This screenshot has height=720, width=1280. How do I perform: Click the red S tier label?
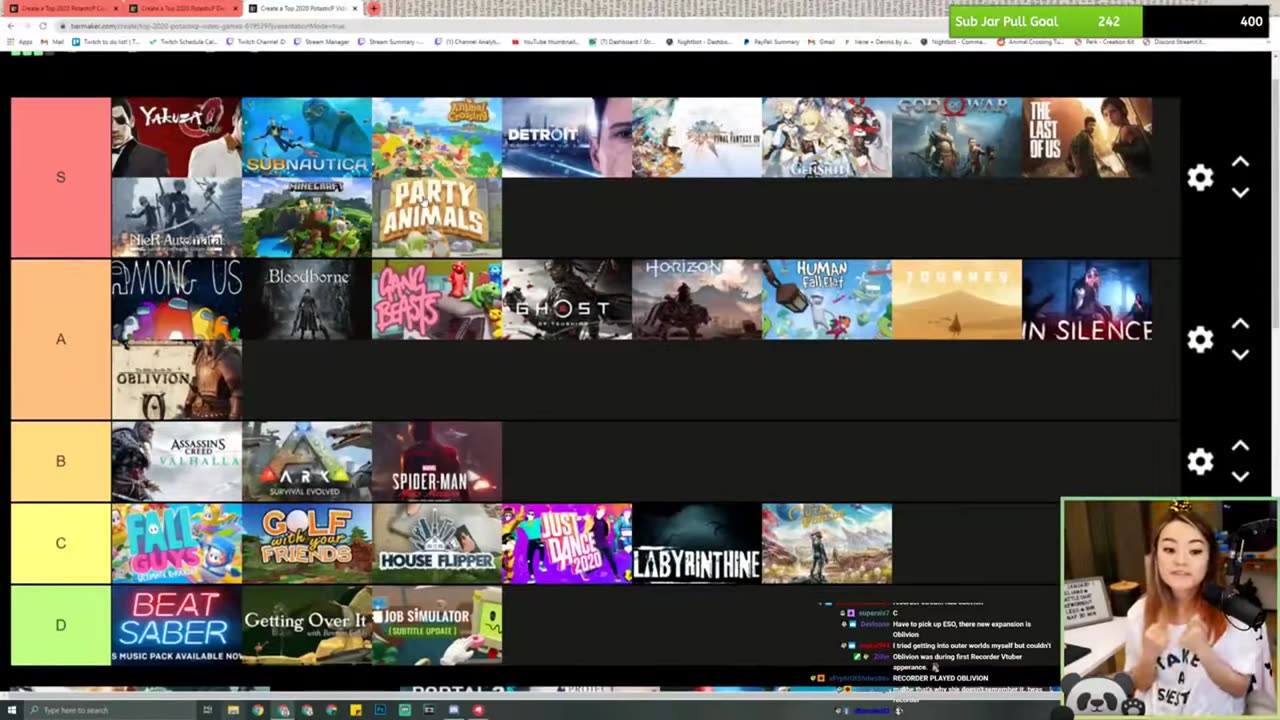61,177
